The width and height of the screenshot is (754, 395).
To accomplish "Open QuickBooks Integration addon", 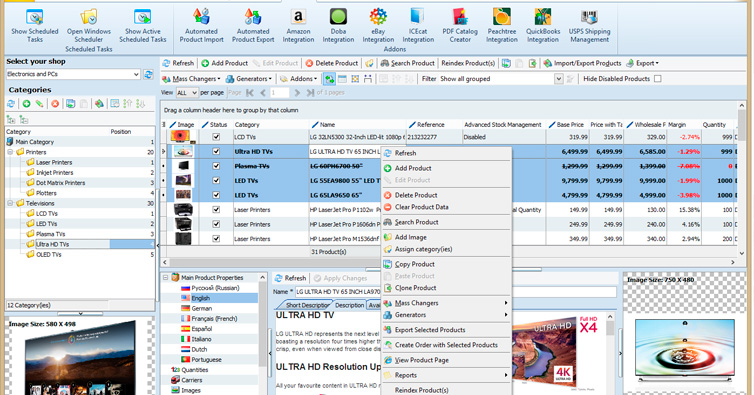I will point(542,26).
